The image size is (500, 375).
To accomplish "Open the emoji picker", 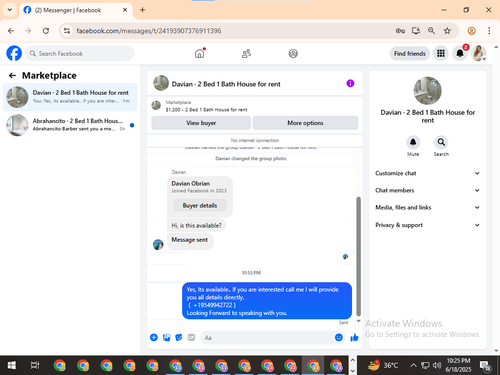I will [x=339, y=338].
